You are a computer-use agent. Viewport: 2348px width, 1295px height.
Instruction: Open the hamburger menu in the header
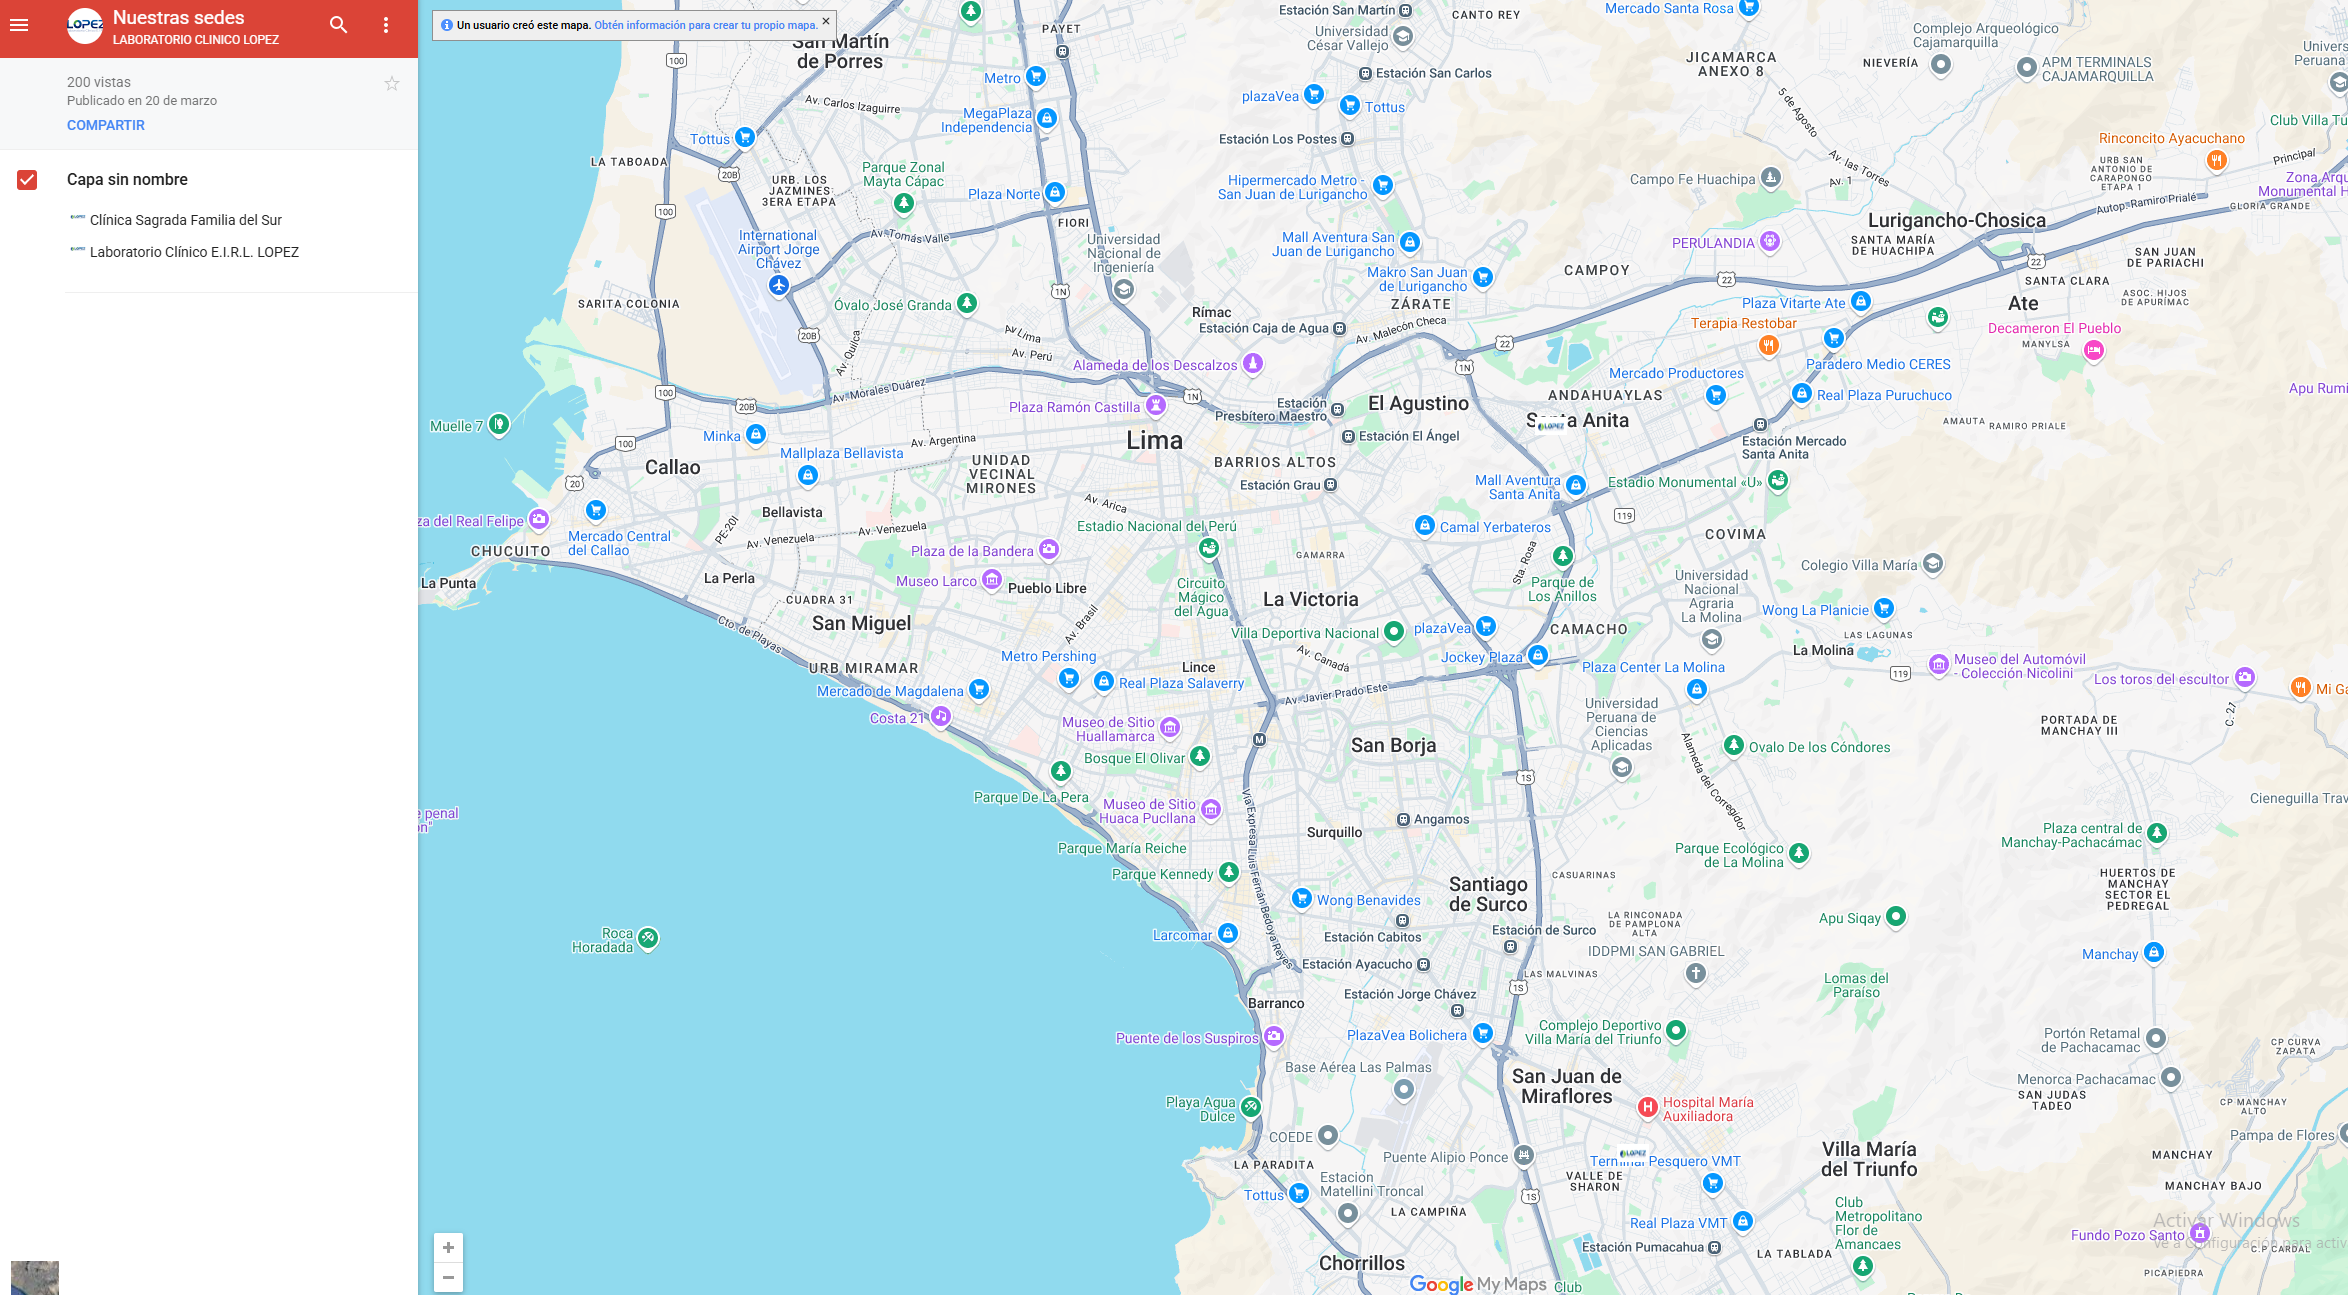19,25
